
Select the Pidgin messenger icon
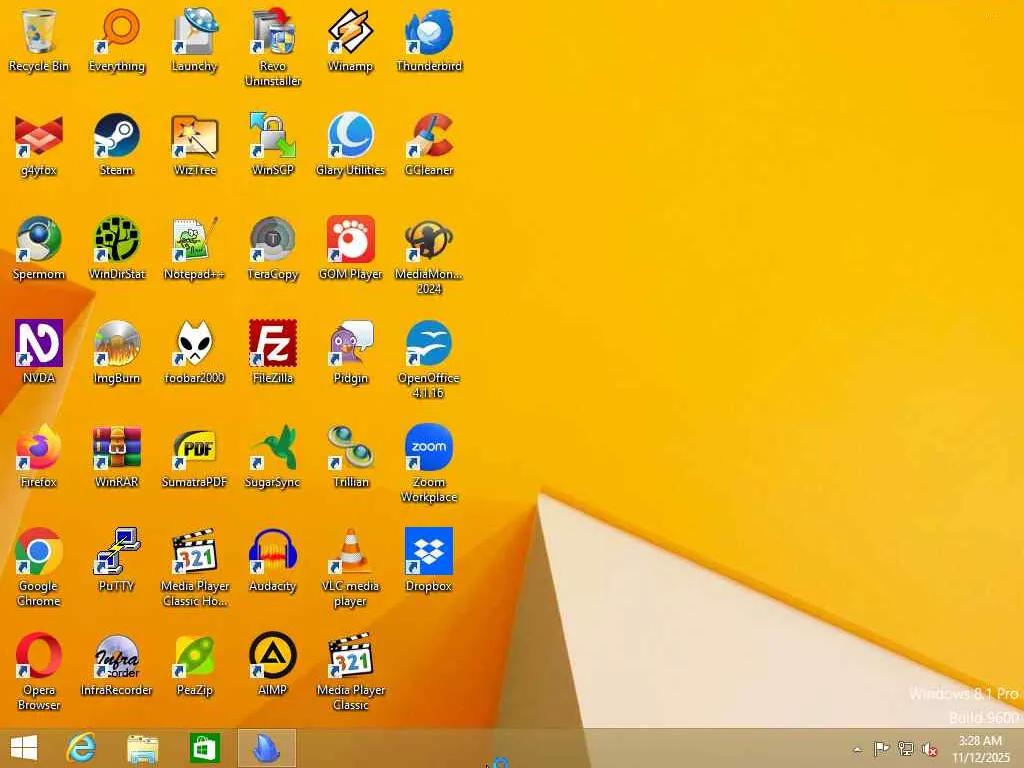(x=351, y=351)
